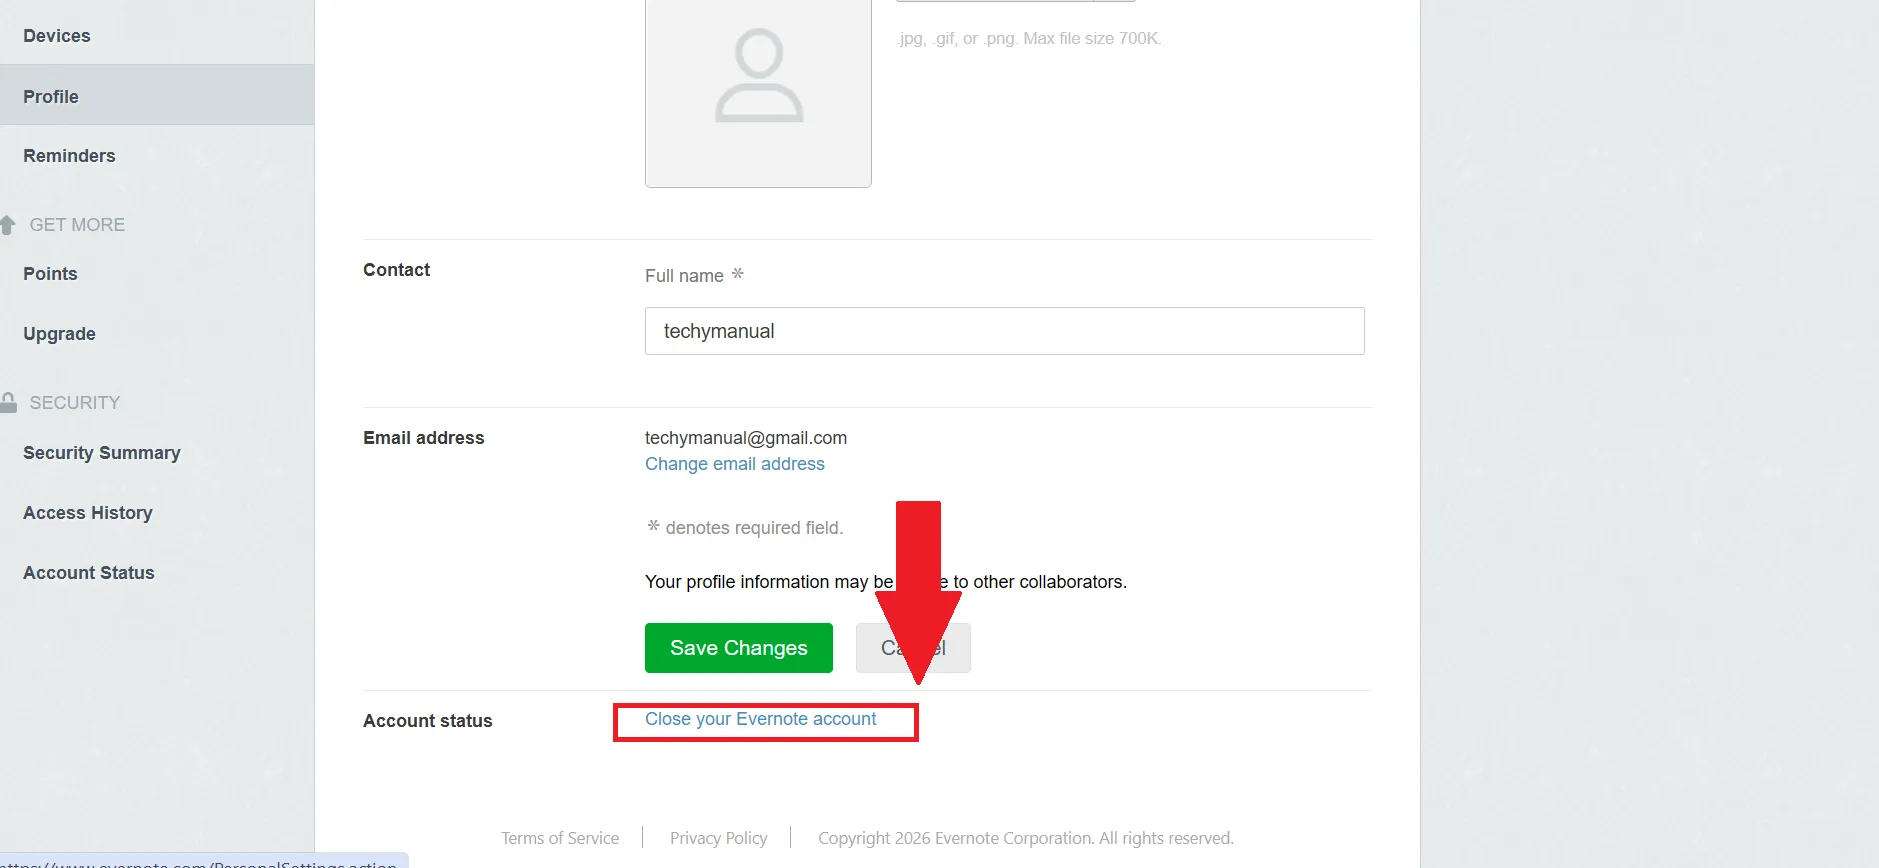The height and width of the screenshot is (868, 1879).
Task: Open the Account Status sidebar entry
Action: (88, 573)
